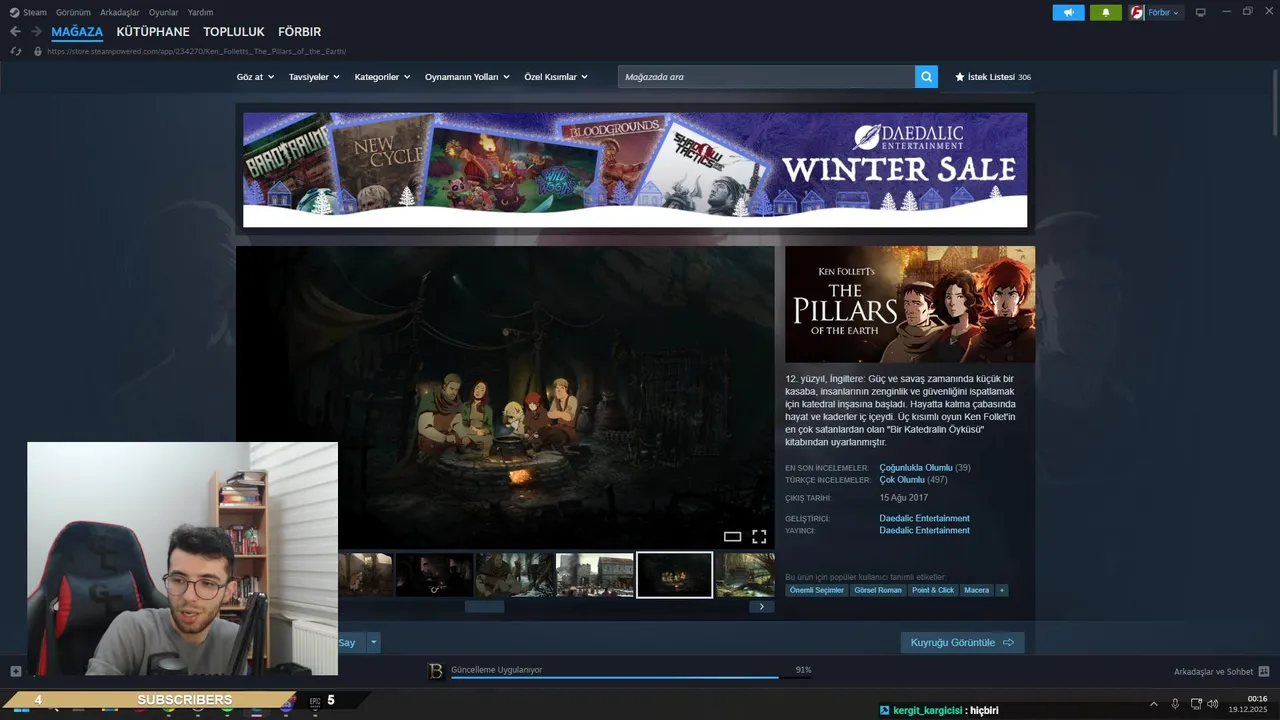Screen dimensions: 1280x720
Task: Switch to Big Picture mode icon
Action: (x=1201, y=12)
